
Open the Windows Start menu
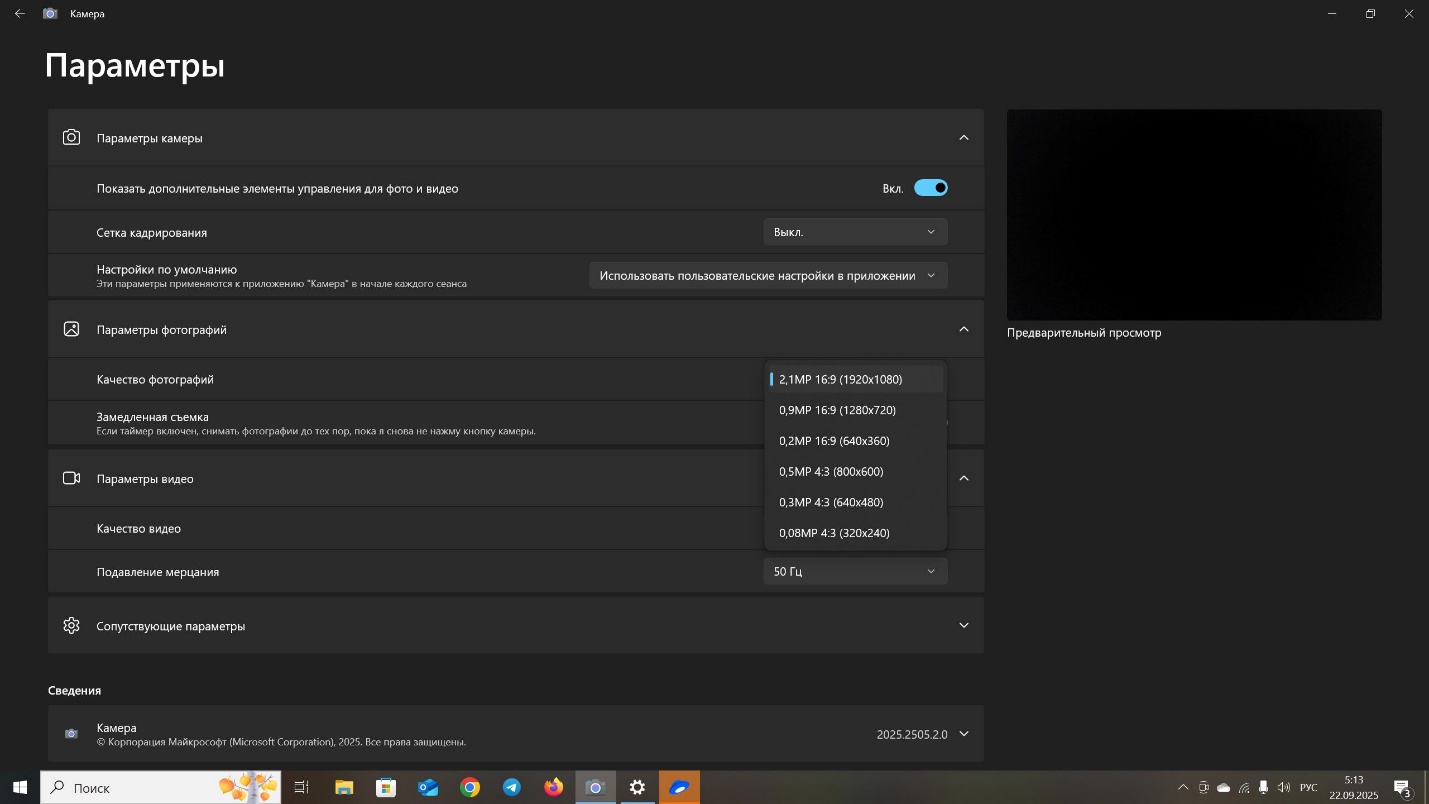click(19, 788)
